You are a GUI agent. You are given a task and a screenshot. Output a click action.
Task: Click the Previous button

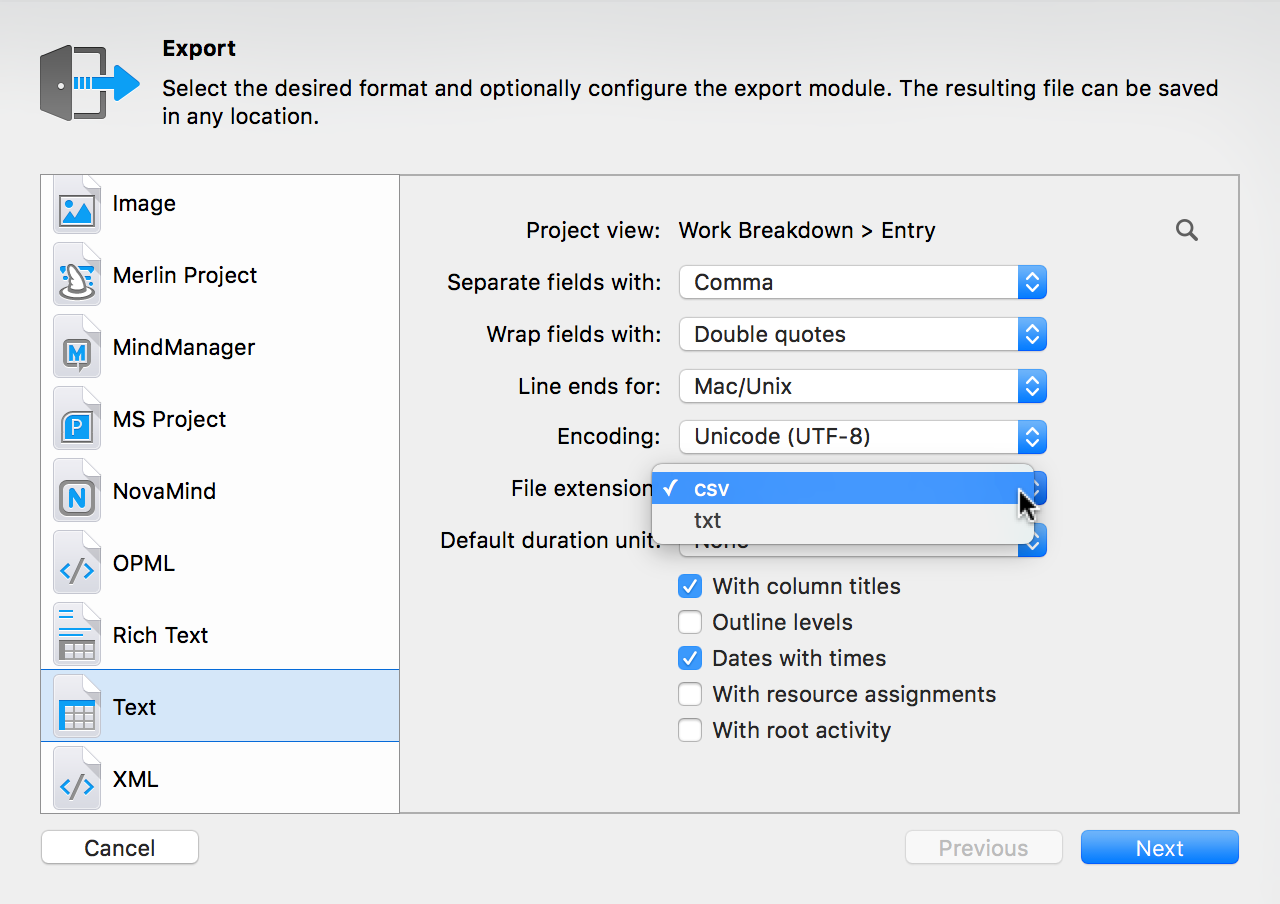click(x=984, y=848)
